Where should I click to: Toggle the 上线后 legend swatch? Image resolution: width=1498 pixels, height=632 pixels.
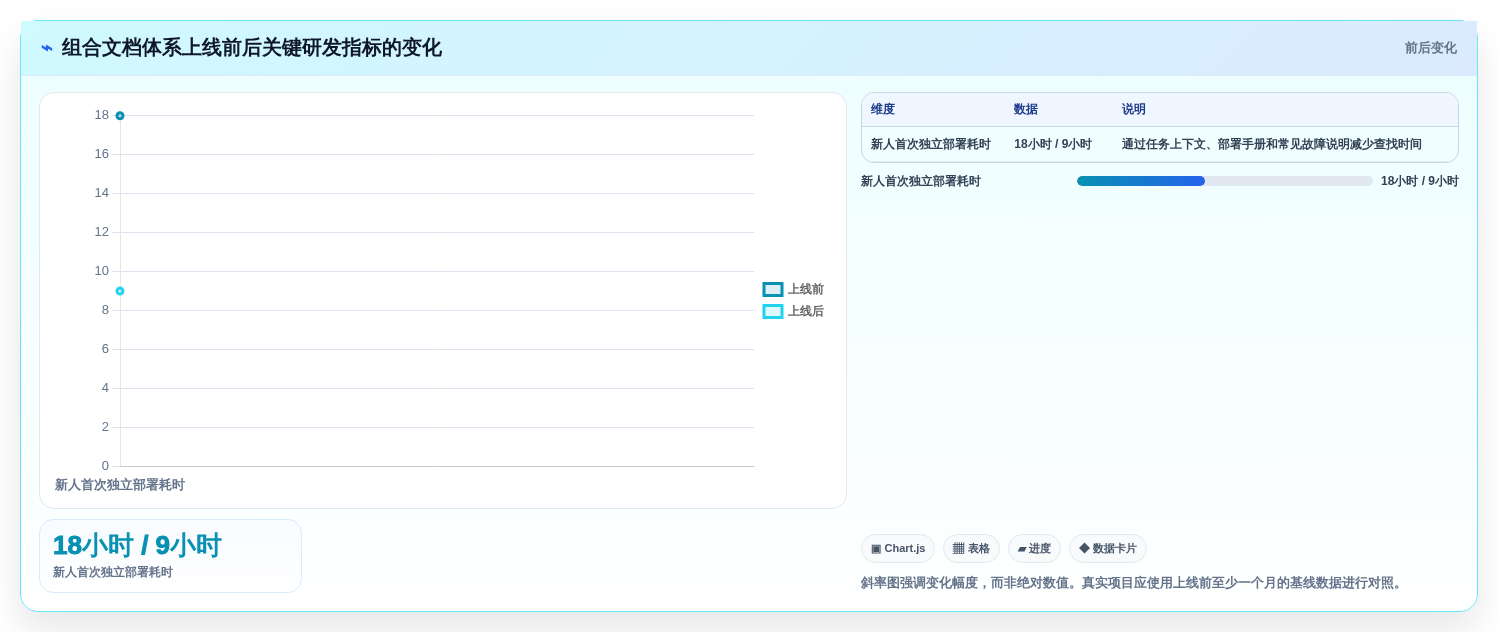pyautogui.click(x=773, y=311)
